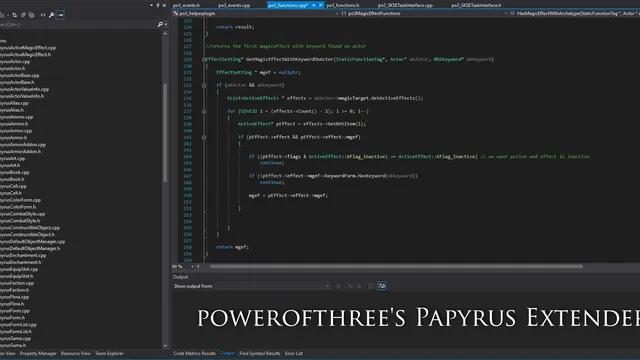Click the Show All Files icon

point(31,15)
